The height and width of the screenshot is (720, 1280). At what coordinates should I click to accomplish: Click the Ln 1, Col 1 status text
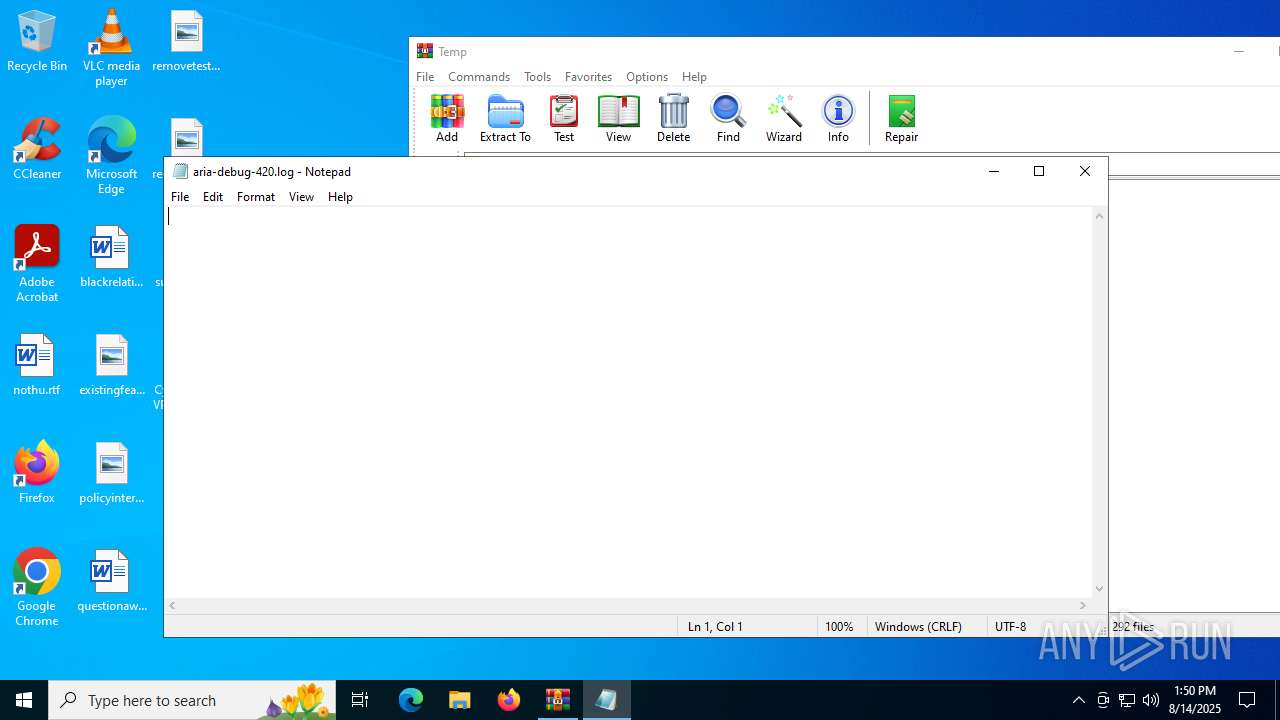coord(715,627)
